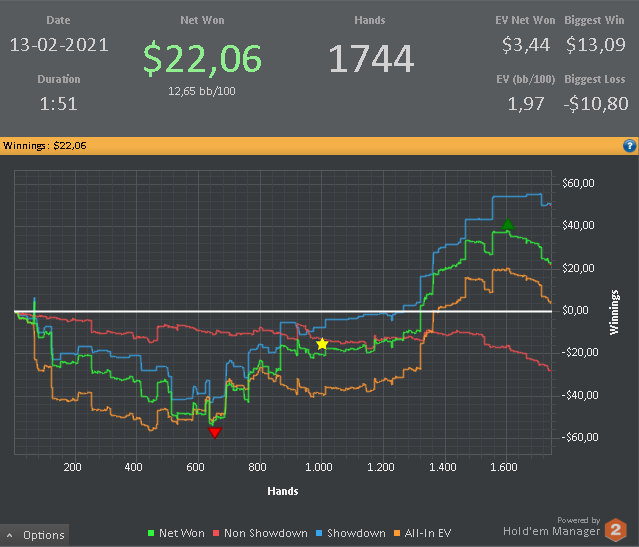Click the Biggest Win $13,09 value

[596, 45]
